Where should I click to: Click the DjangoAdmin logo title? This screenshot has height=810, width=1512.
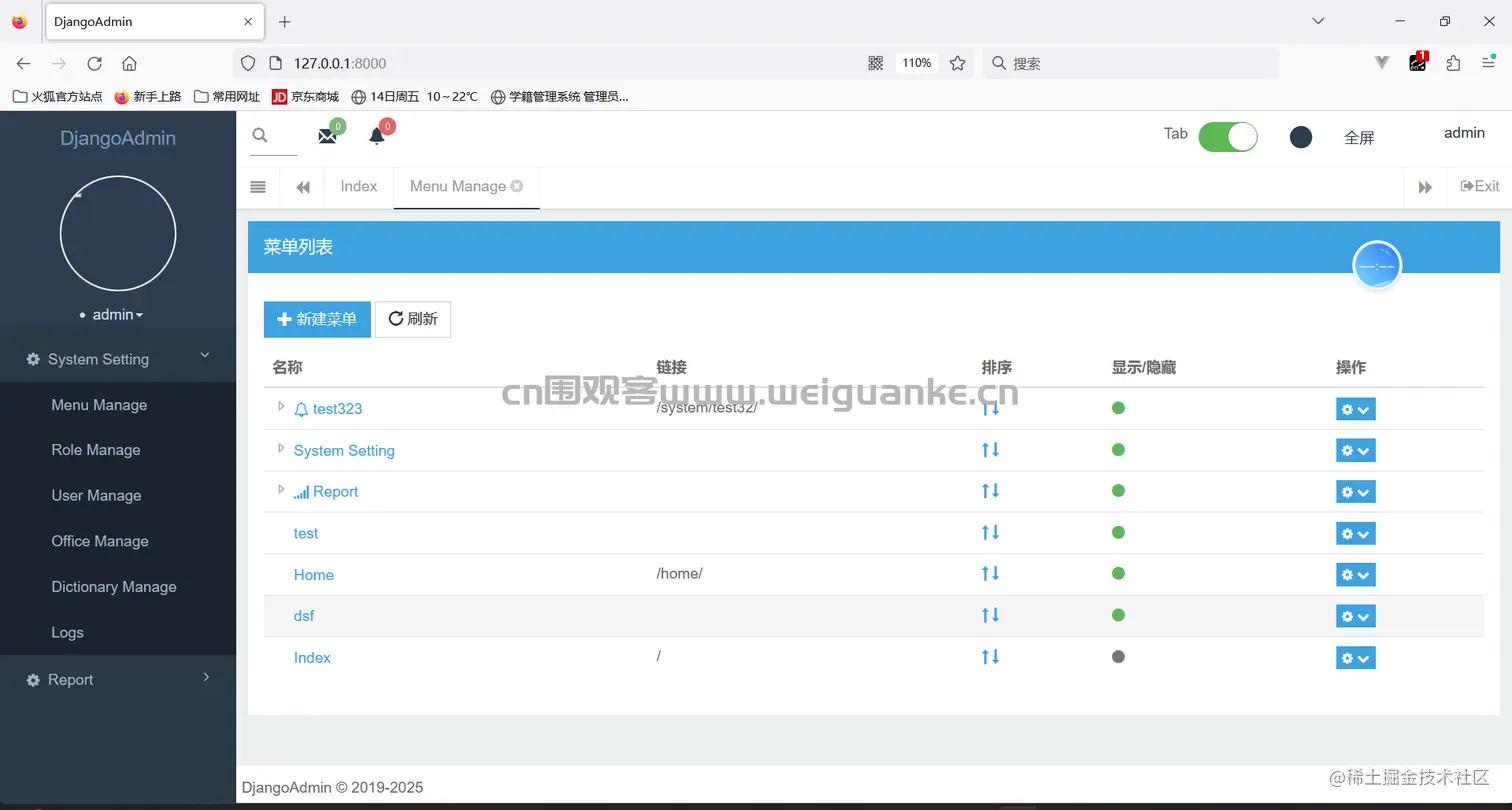[x=118, y=139]
